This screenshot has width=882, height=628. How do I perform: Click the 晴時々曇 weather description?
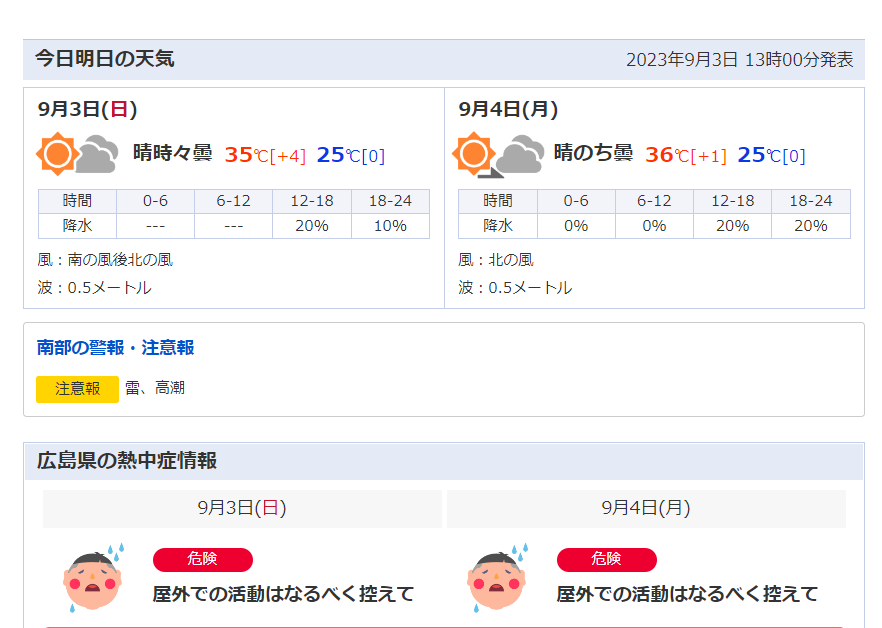point(173,153)
